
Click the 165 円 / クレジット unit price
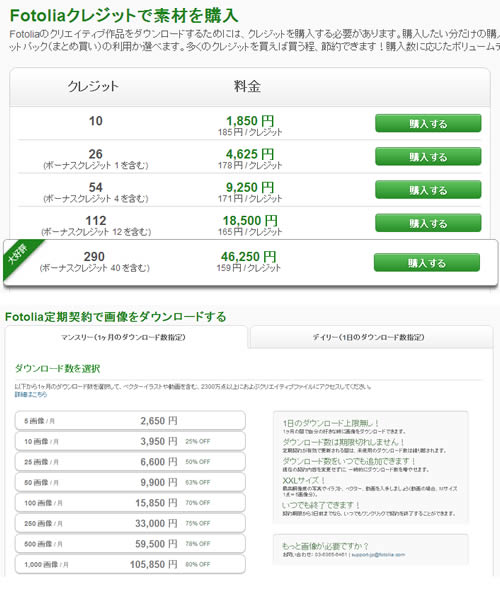250,232
